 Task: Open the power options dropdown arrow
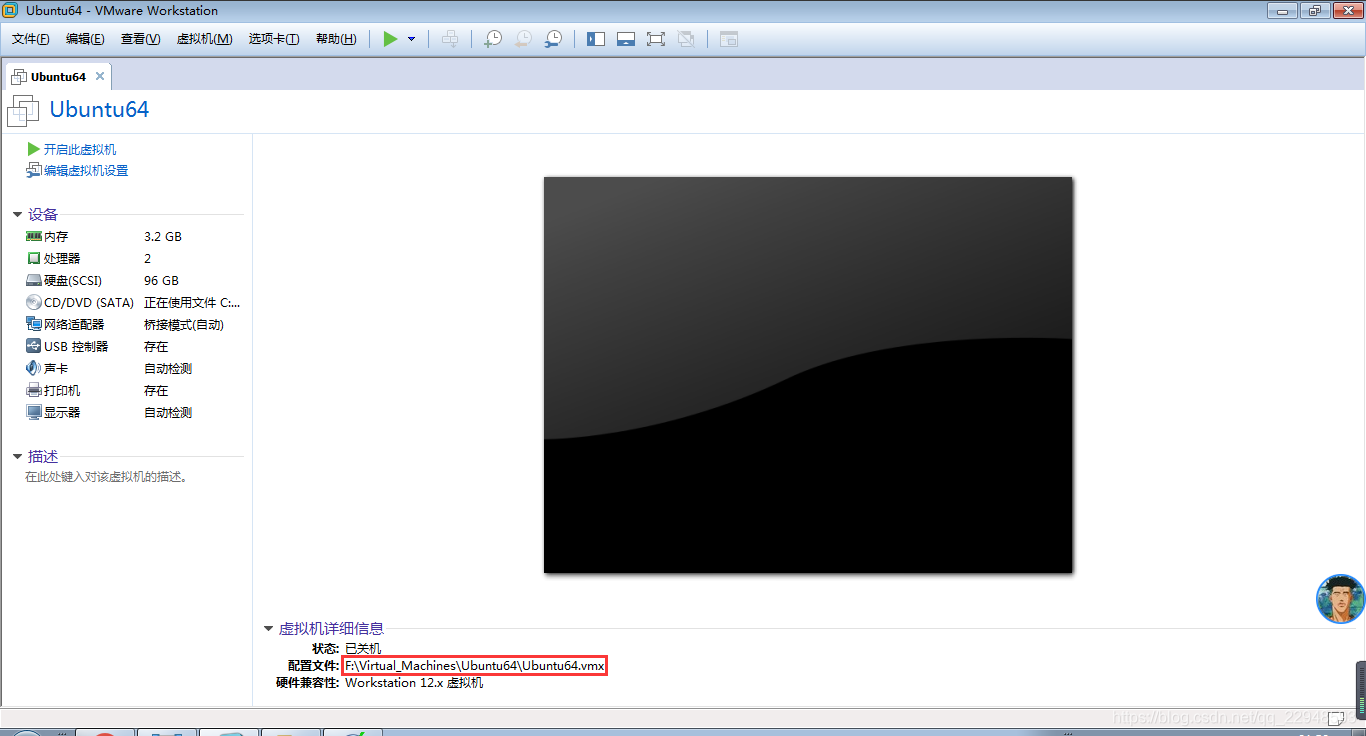point(411,39)
